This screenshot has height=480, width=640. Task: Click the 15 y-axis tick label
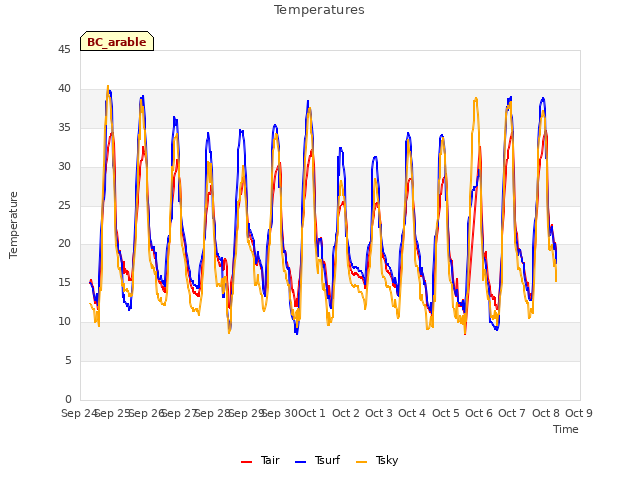(x=64, y=282)
